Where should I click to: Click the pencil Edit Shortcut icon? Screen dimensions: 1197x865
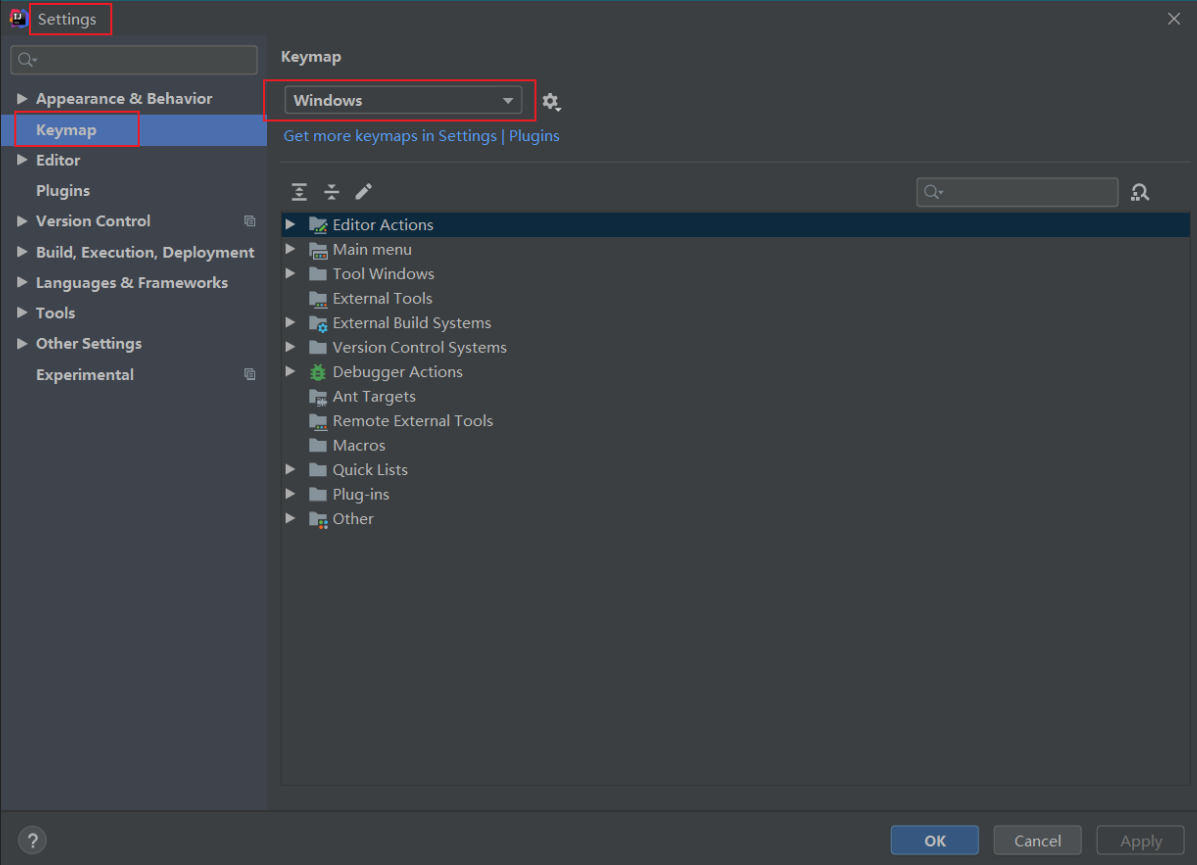pyautogui.click(x=363, y=191)
